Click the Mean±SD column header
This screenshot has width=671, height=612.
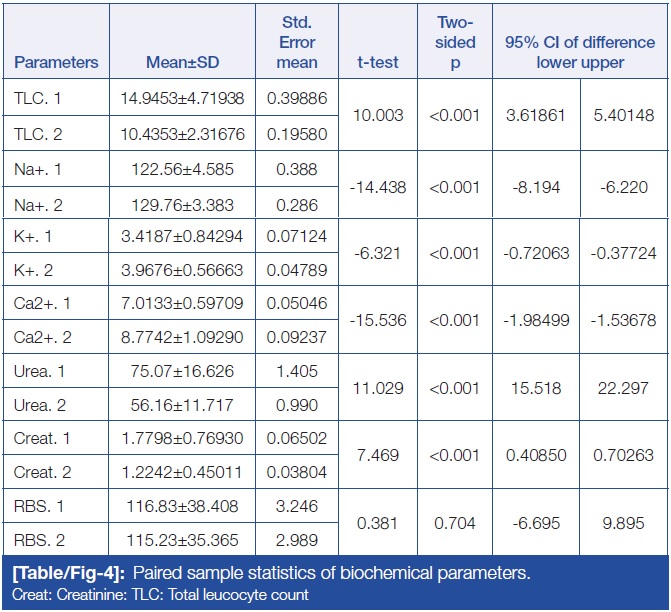[x=181, y=62]
